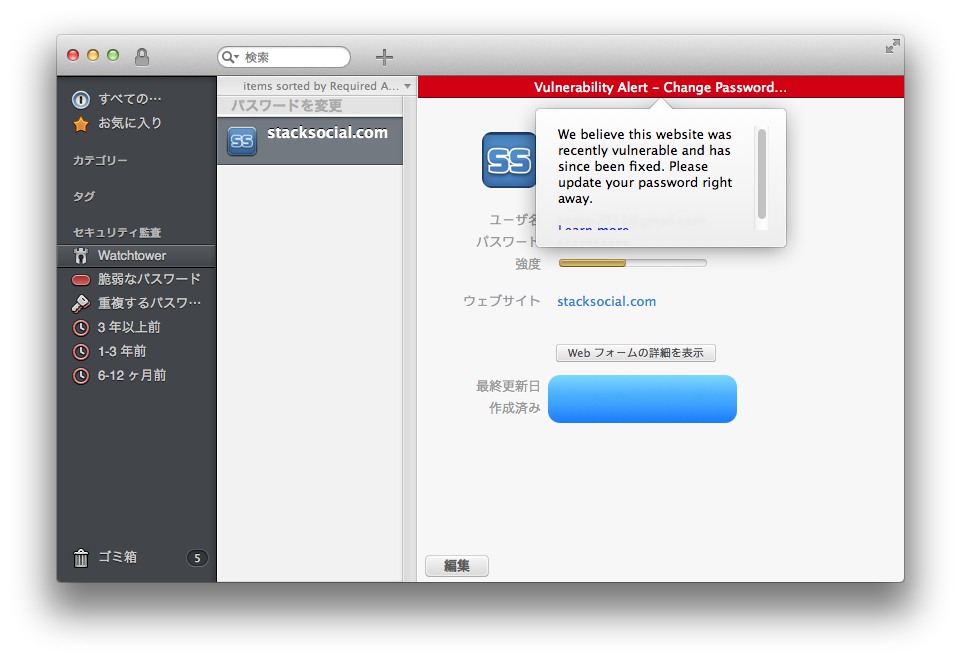Click the popover scrollbar
The image size is (961, 661).
coord(762,174)
